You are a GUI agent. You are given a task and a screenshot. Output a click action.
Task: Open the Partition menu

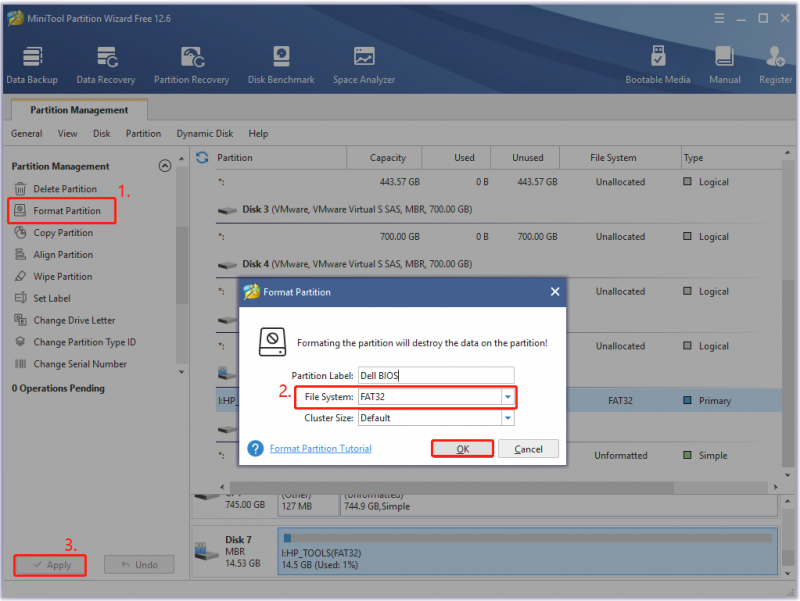point(143,134)
